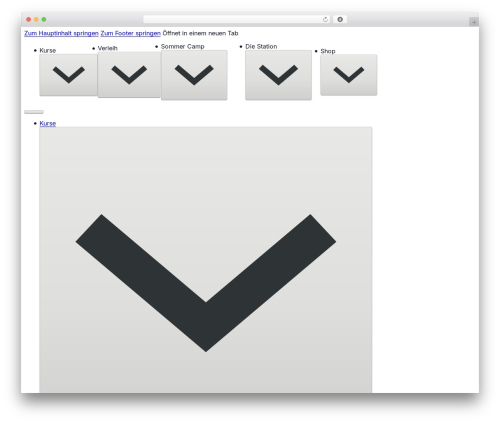The height and width of the screenshot is (423, 500).
Task: Select the Shop navigation label
Action: (328, 51)
